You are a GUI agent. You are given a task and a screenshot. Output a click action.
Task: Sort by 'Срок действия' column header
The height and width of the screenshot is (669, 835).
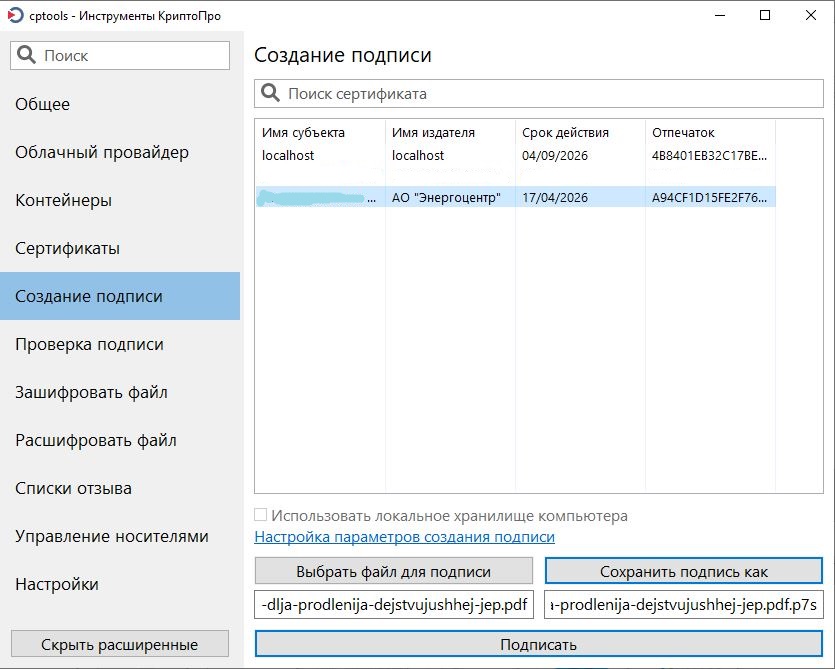(564, 132)
